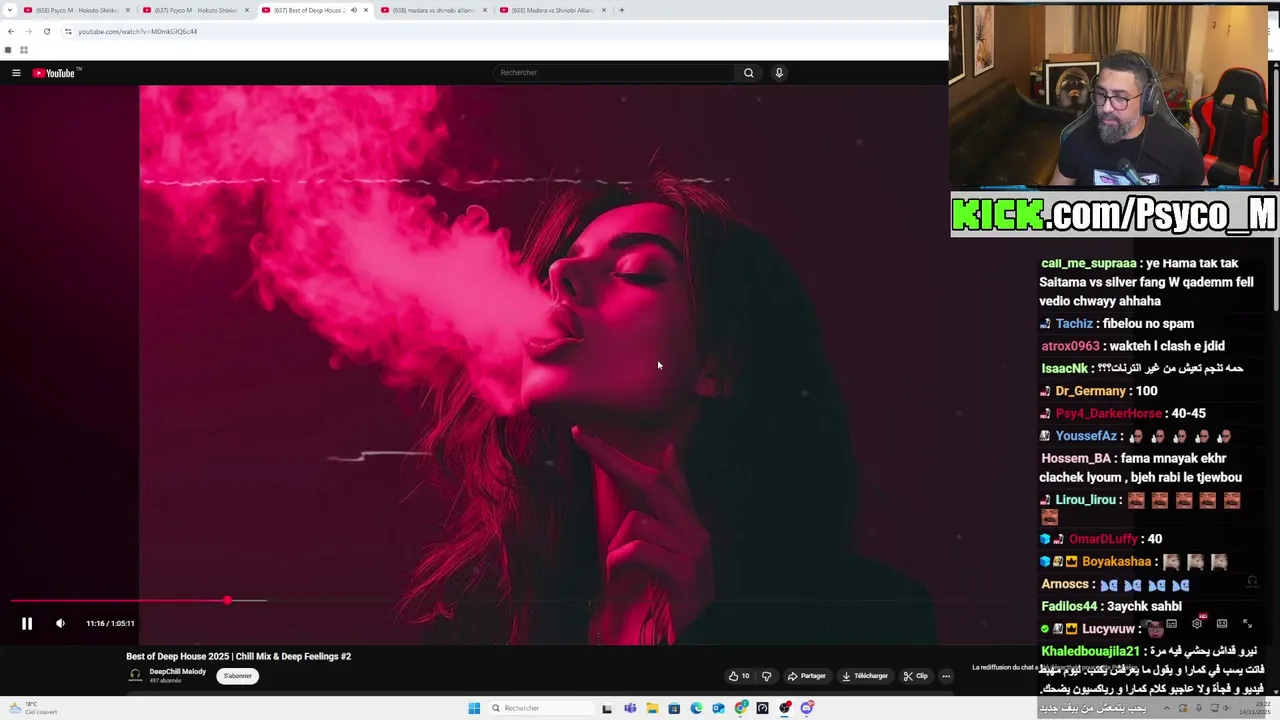Open Outlook from the taskbar
This screenshot has width=1280, height=720.
[718, 708]
